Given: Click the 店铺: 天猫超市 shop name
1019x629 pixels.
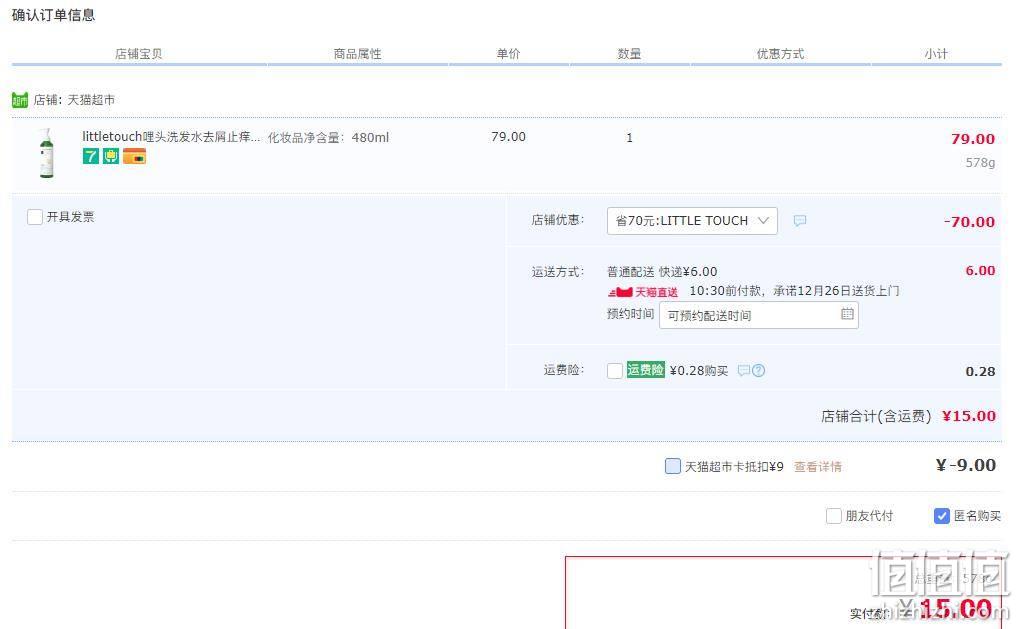Looking at the screenshot, I should click(74, 100).
